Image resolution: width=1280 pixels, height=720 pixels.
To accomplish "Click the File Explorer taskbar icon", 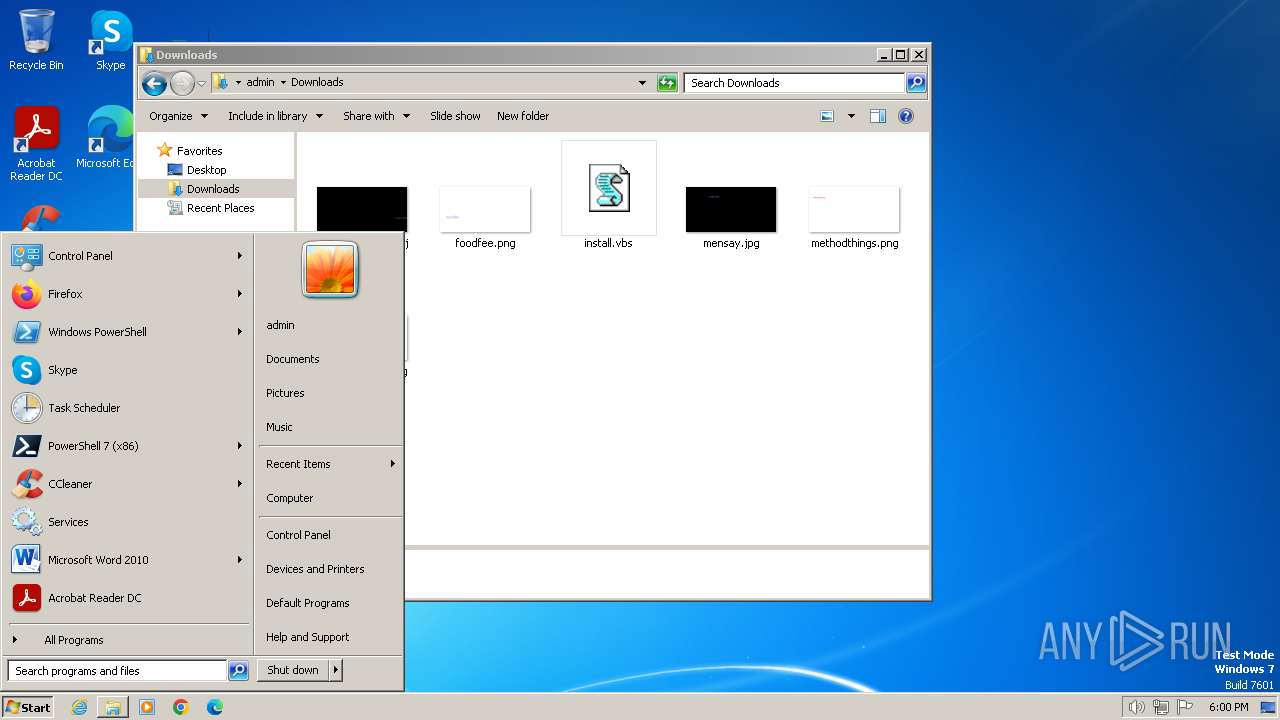I will click(x=113, y=707).
